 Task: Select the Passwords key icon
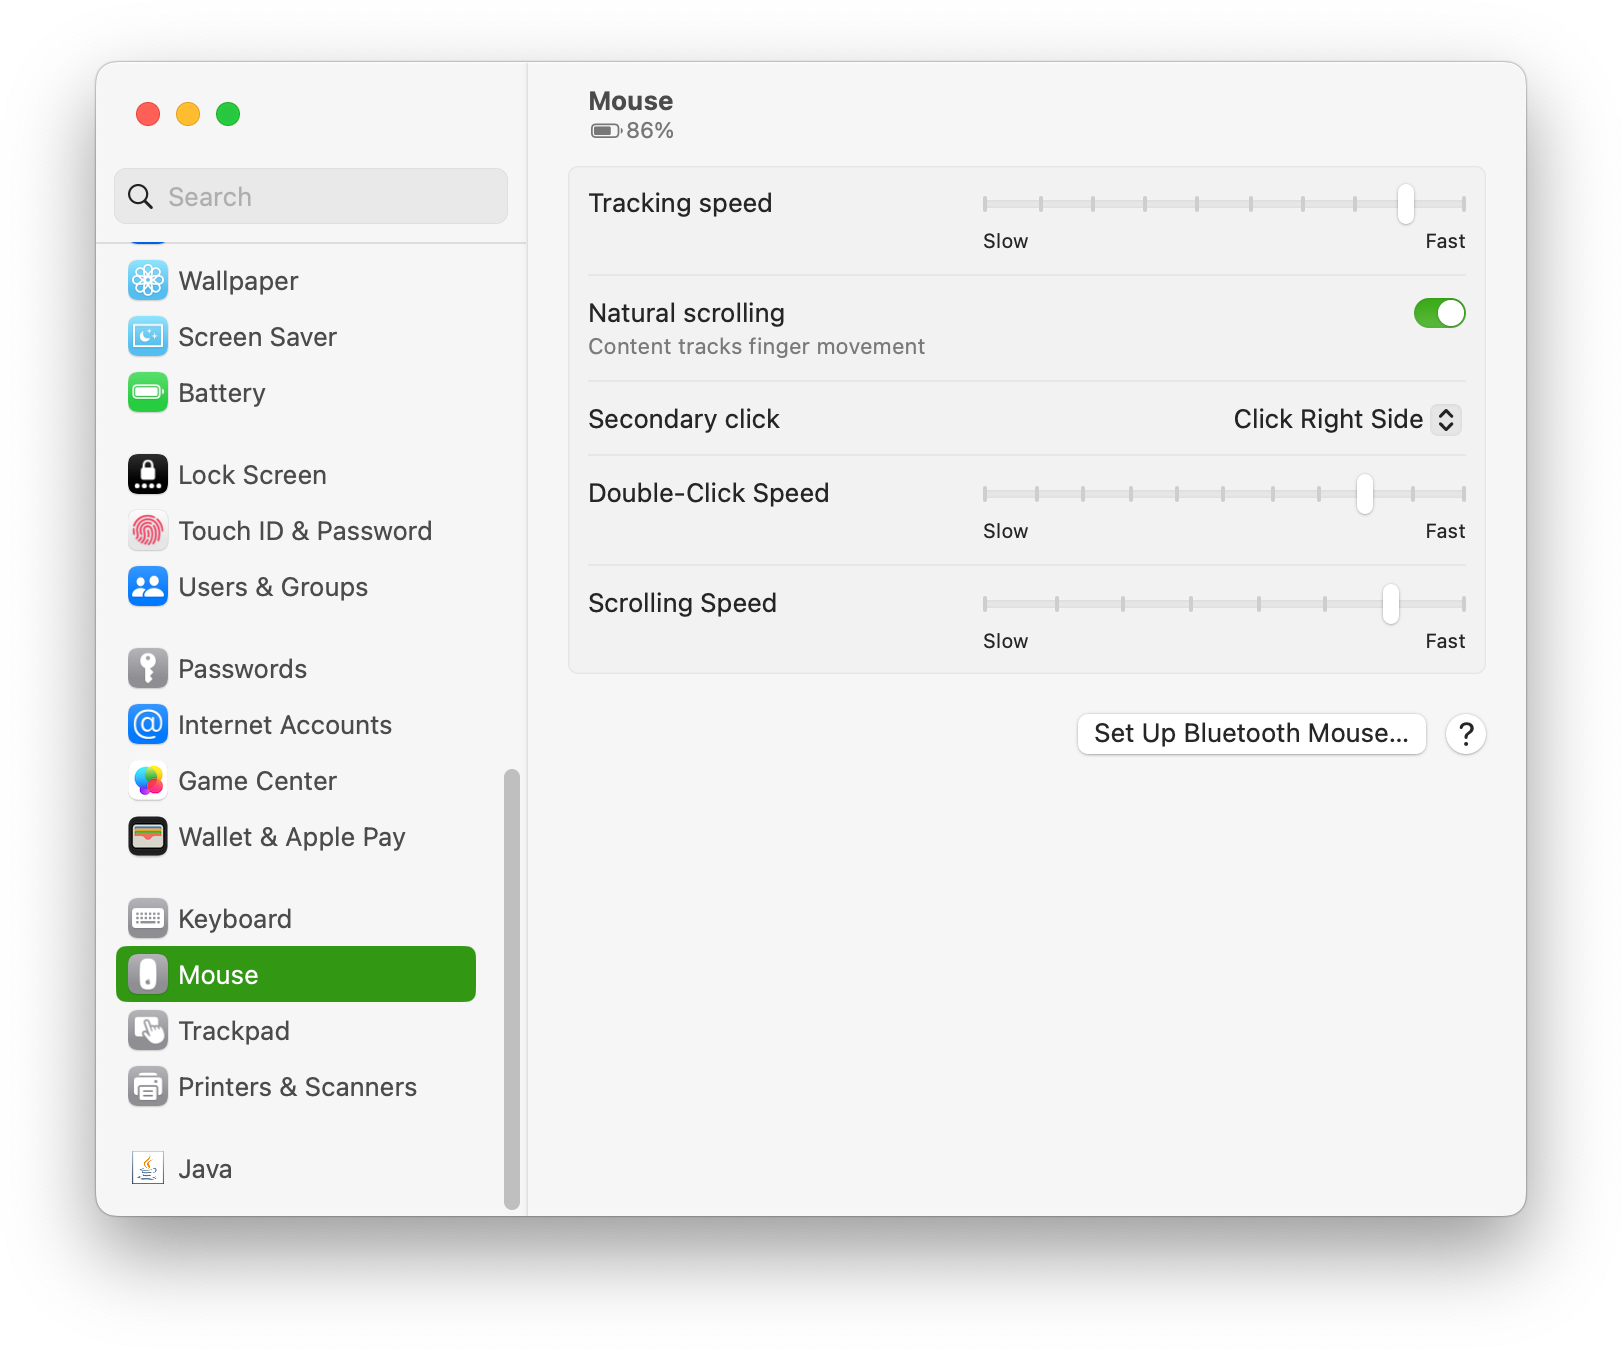[x=148, y=669]
